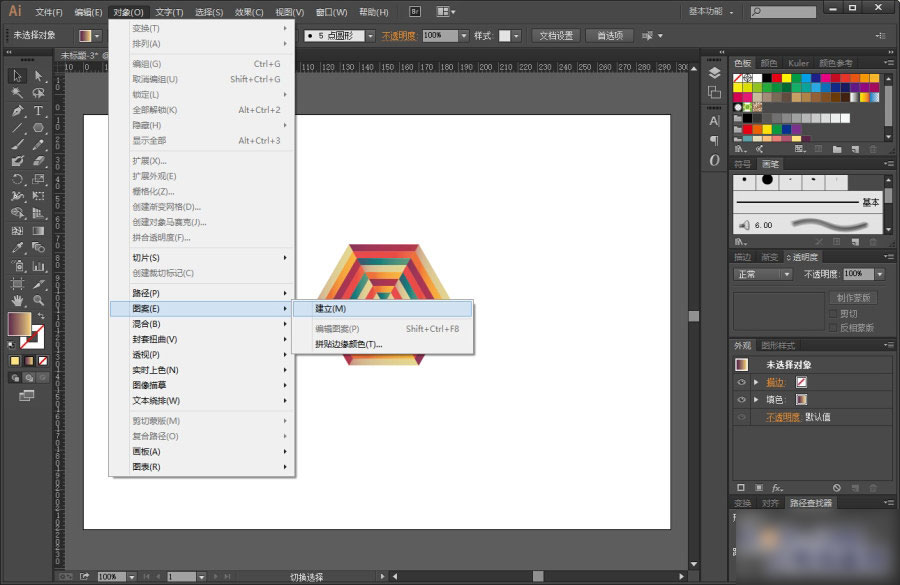This screenshot has height=585, width=900.
Task: Select the Magic Wand tool
Action: point(17,93)
